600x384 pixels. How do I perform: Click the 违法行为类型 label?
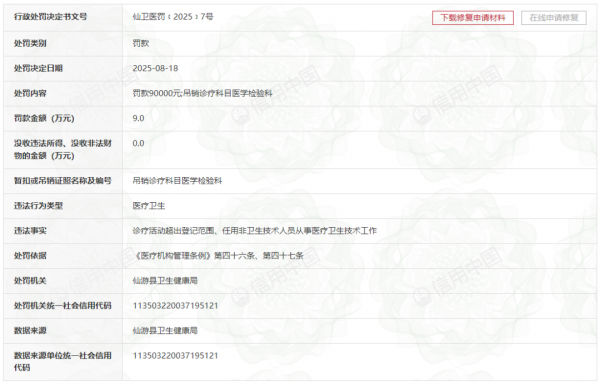pos(38,206)
